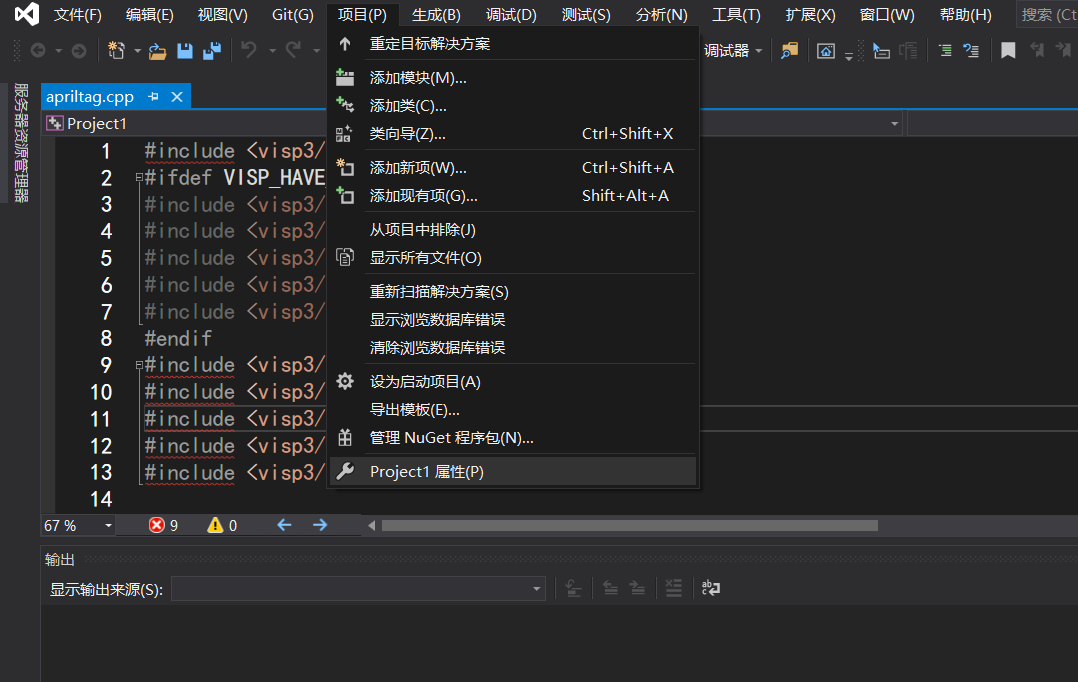Screen dimensions: 1078x682
Task: Open the 显示输出来源 combo box
Action: click(358, 589)
